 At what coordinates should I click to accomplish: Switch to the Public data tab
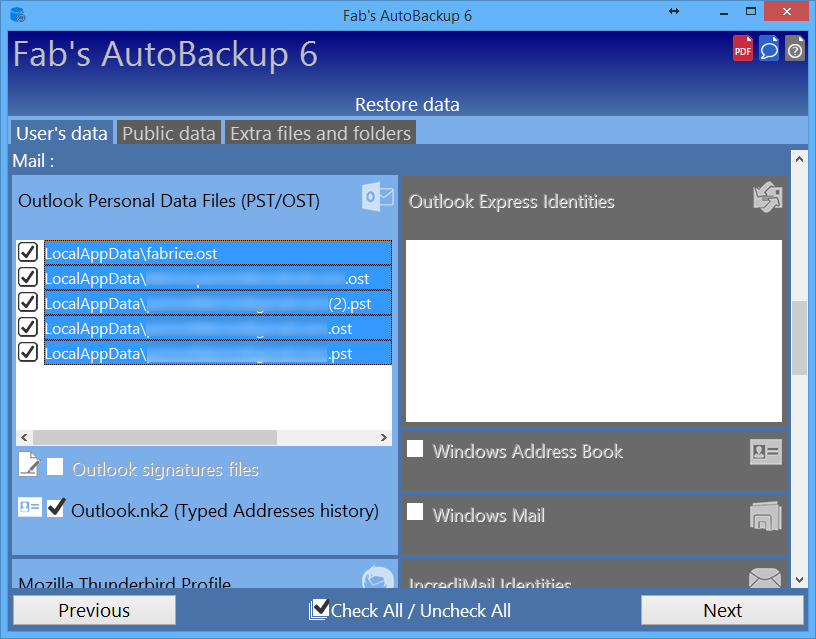coord(169,133)
